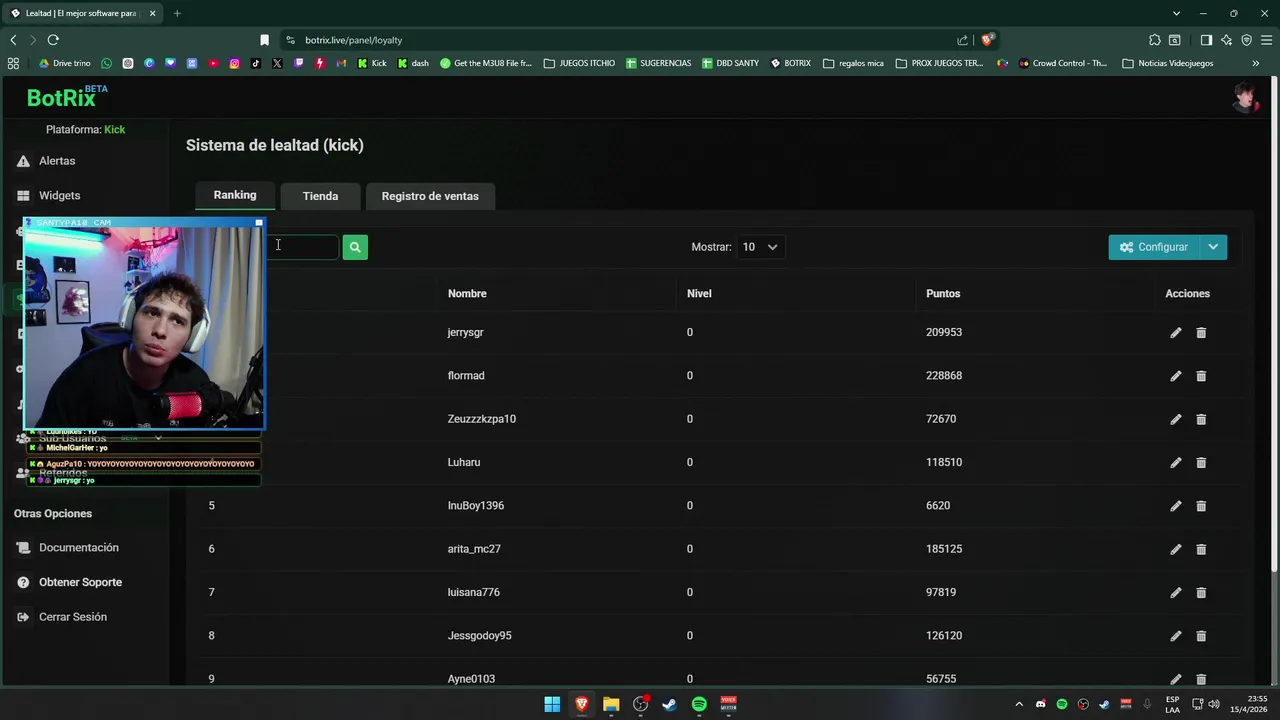Click the profile avatar at top right
The height and width of the screenshot is (720, 1280).
pyautogui.click(x=1245, y=98)
